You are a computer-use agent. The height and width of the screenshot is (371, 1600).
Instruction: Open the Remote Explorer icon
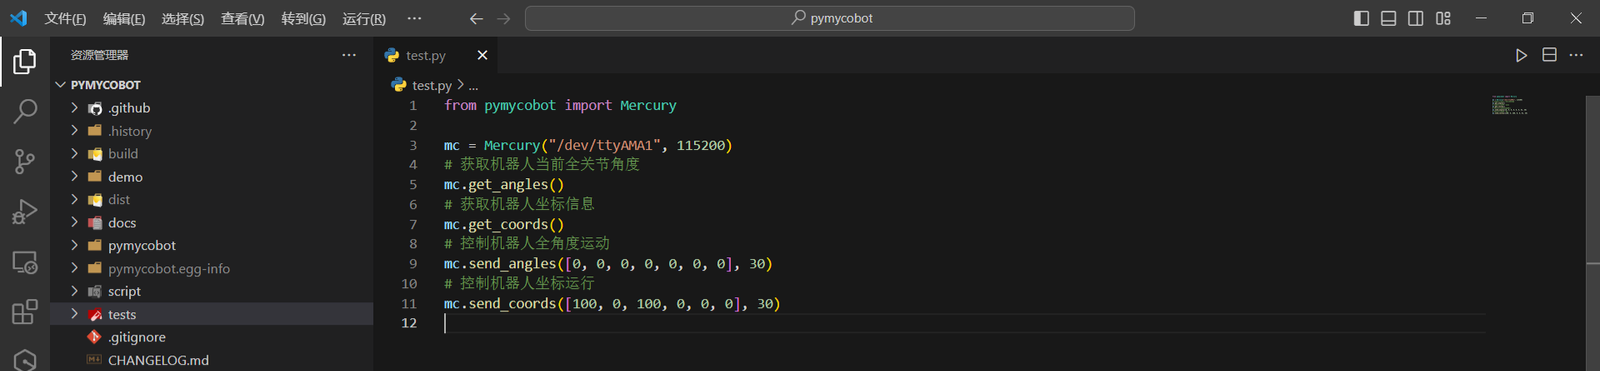coord(25,262)
